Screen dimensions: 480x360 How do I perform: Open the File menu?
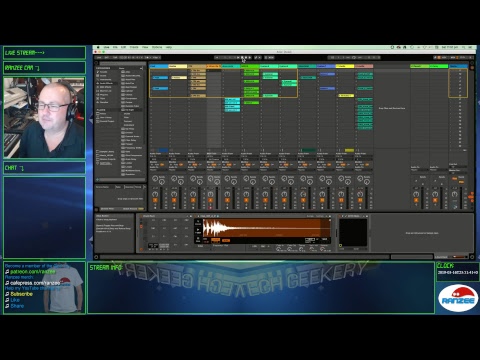[x=115, y=47]
